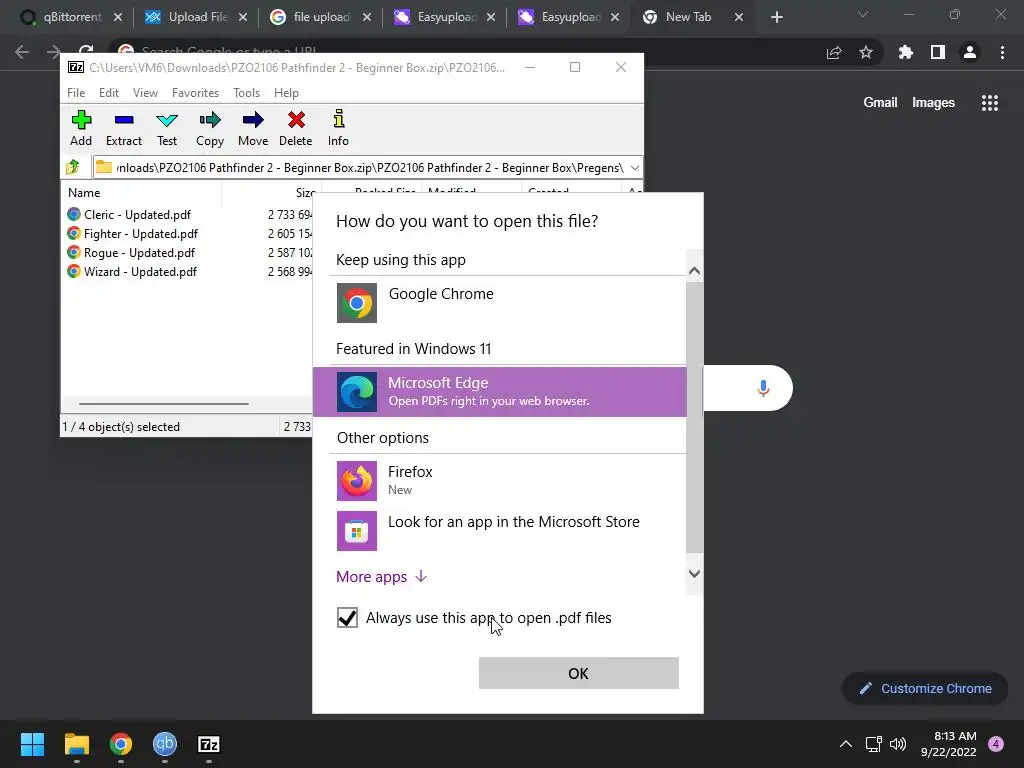Click the 7-Zip taskbar icon
The width and height of the screenshot is (1024, 768).
[x=208, y=744]
